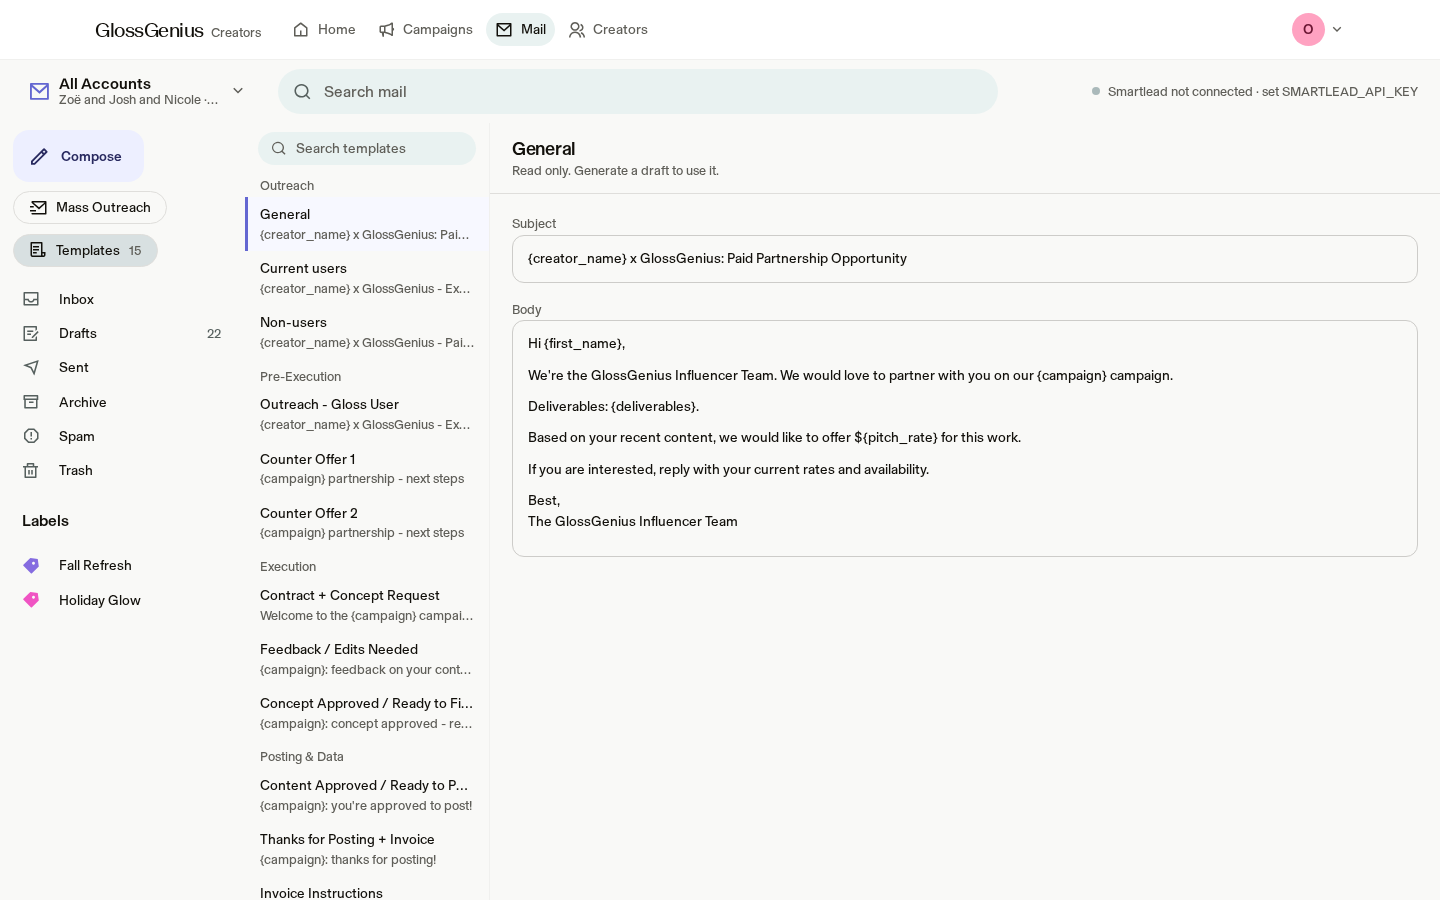The height and width of the screenshot is (900, 1440).
Task: Select Feedback / Edits Needed template
Action: coord(367,659)
